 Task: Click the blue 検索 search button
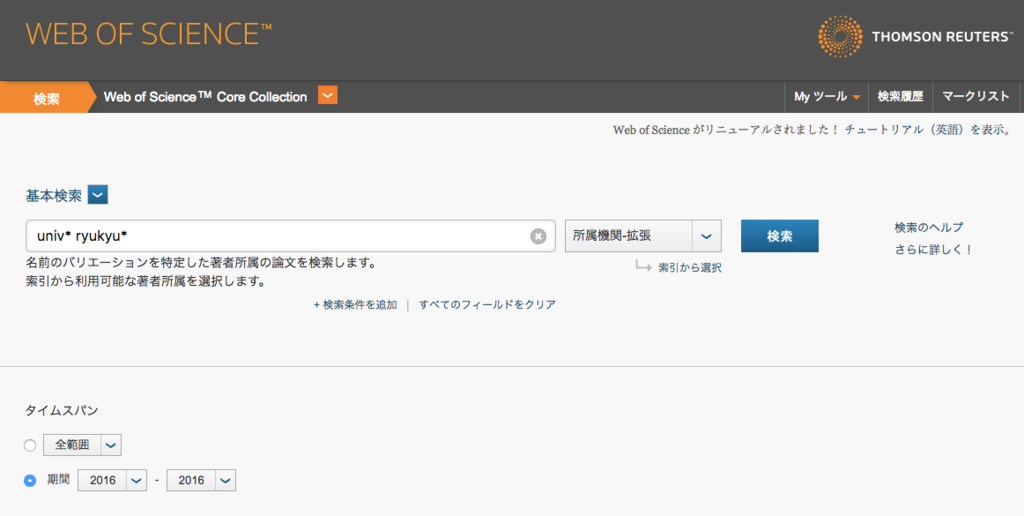point(780,236)
